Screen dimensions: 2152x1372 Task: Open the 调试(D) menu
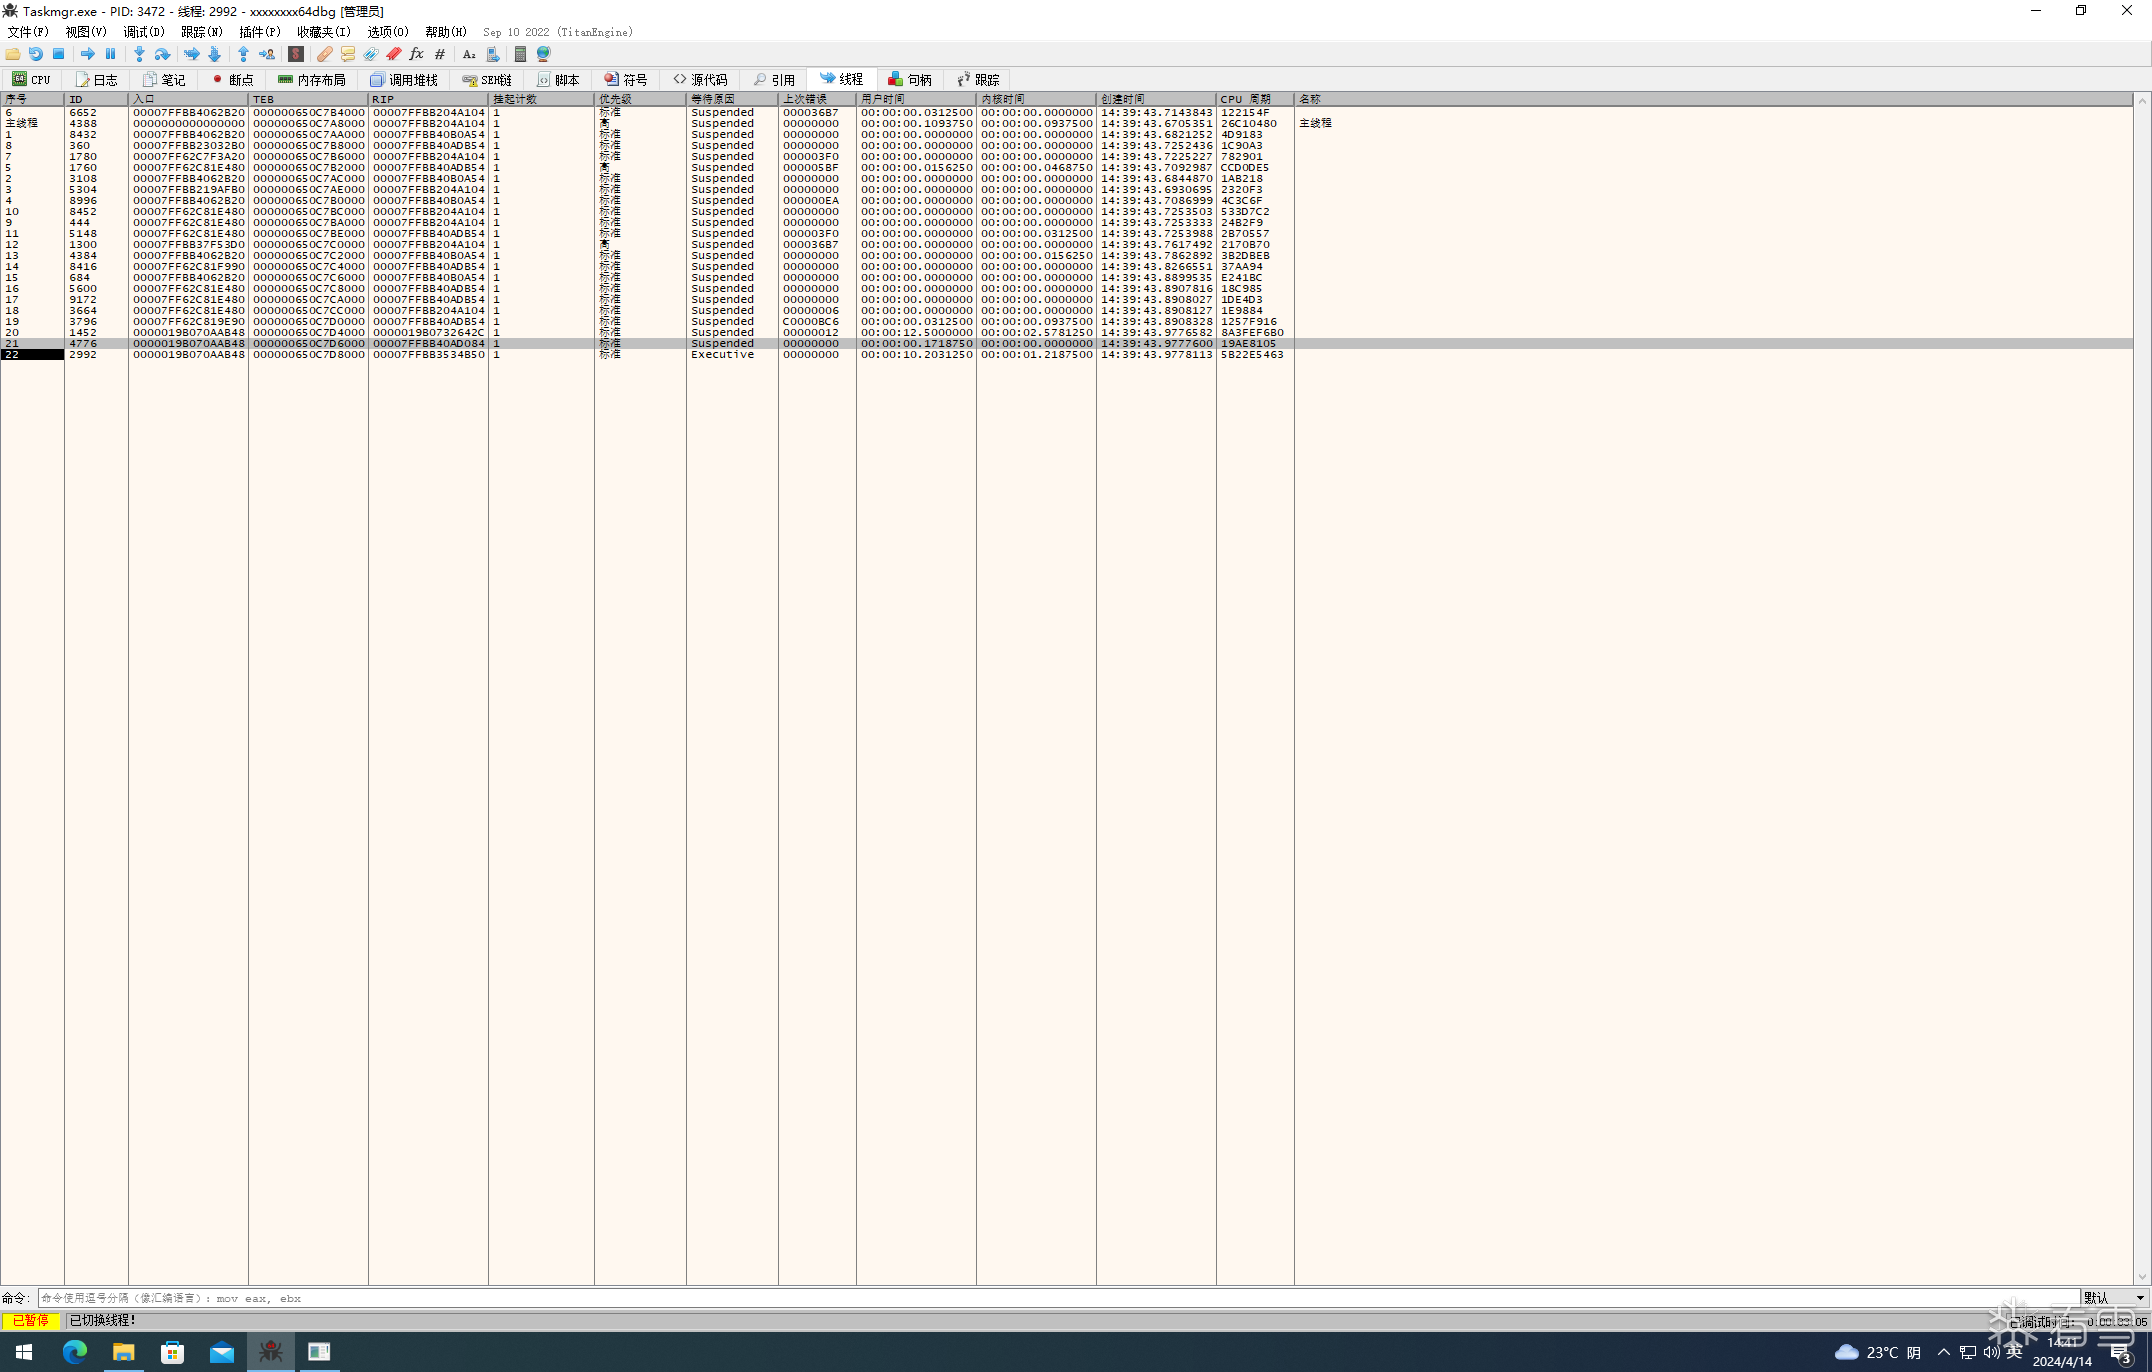pyautogui.click(x=144, y=32)
